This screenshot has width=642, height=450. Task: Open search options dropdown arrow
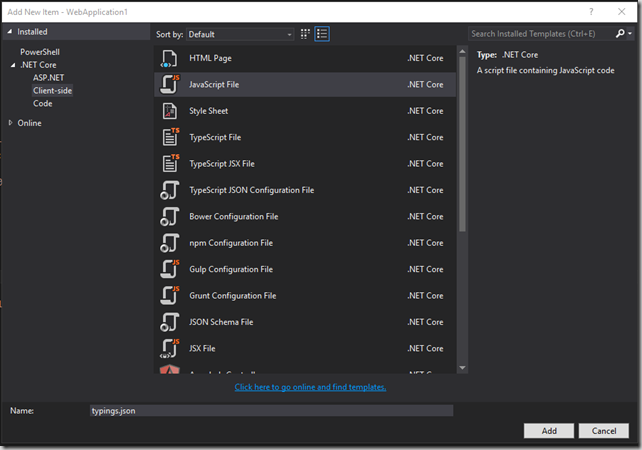630,34
